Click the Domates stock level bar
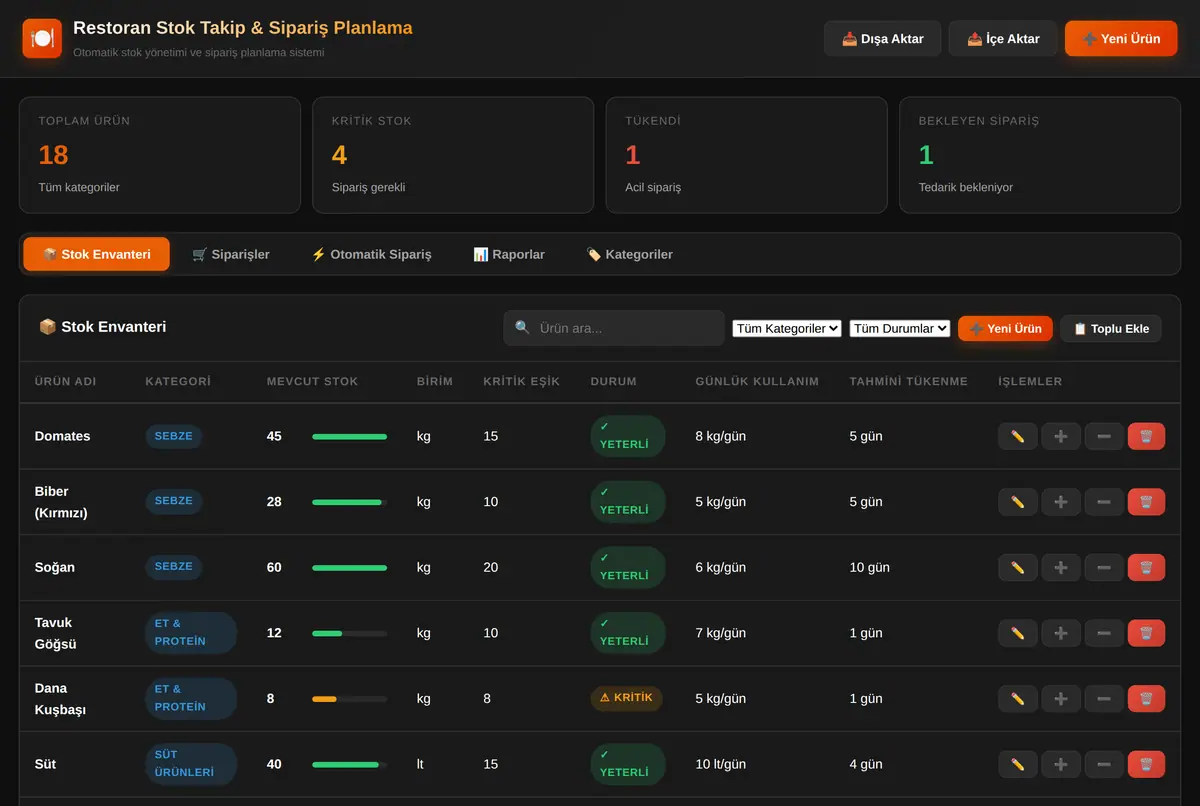The height and width of the screenshot is (806, 1200). pyautogui.click(x=349, y=436)
